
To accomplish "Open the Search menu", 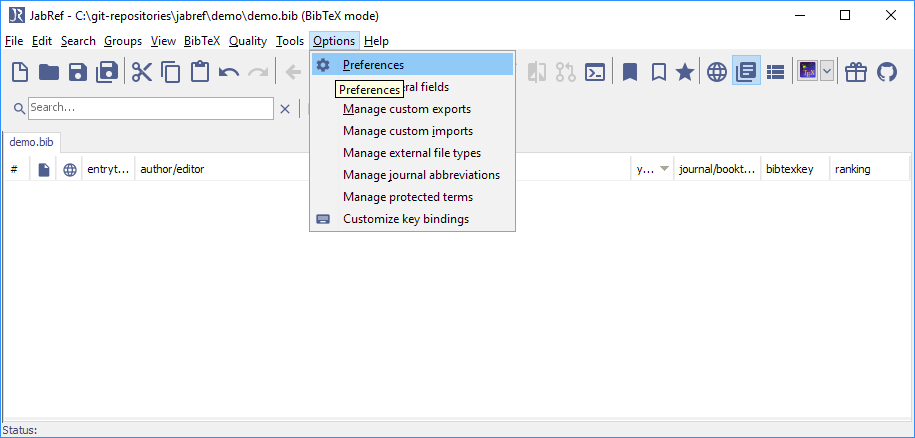I will click(x=78, y=41).
